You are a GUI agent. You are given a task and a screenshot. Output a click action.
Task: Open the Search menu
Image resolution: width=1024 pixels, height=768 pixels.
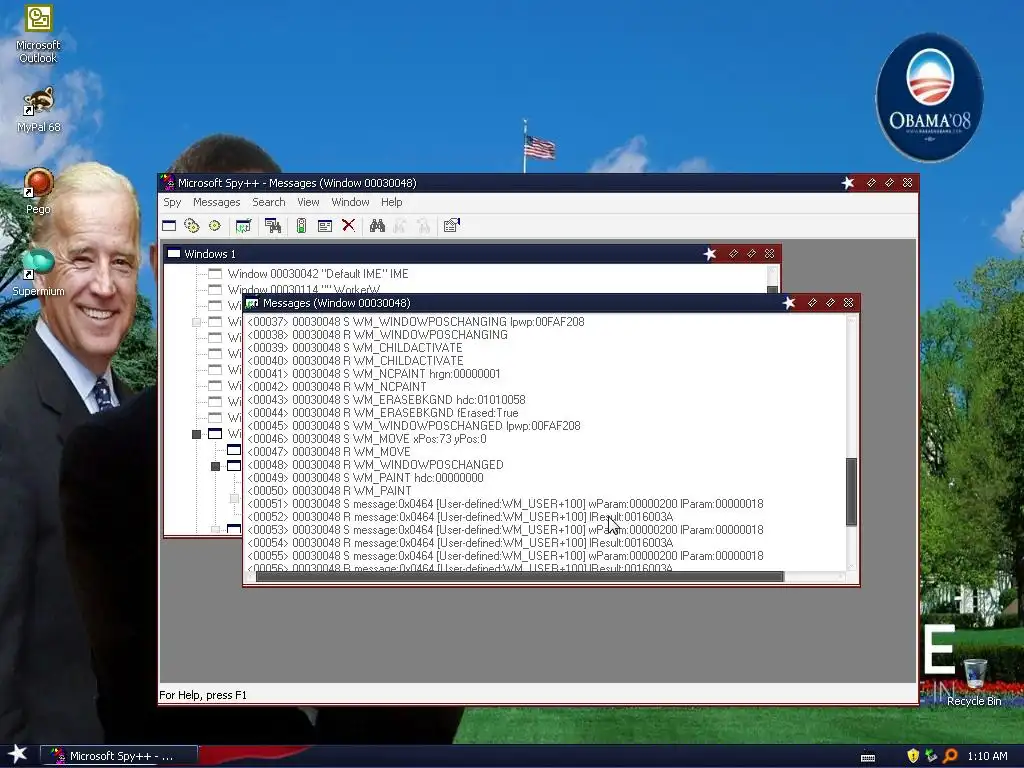click(268, 202)
